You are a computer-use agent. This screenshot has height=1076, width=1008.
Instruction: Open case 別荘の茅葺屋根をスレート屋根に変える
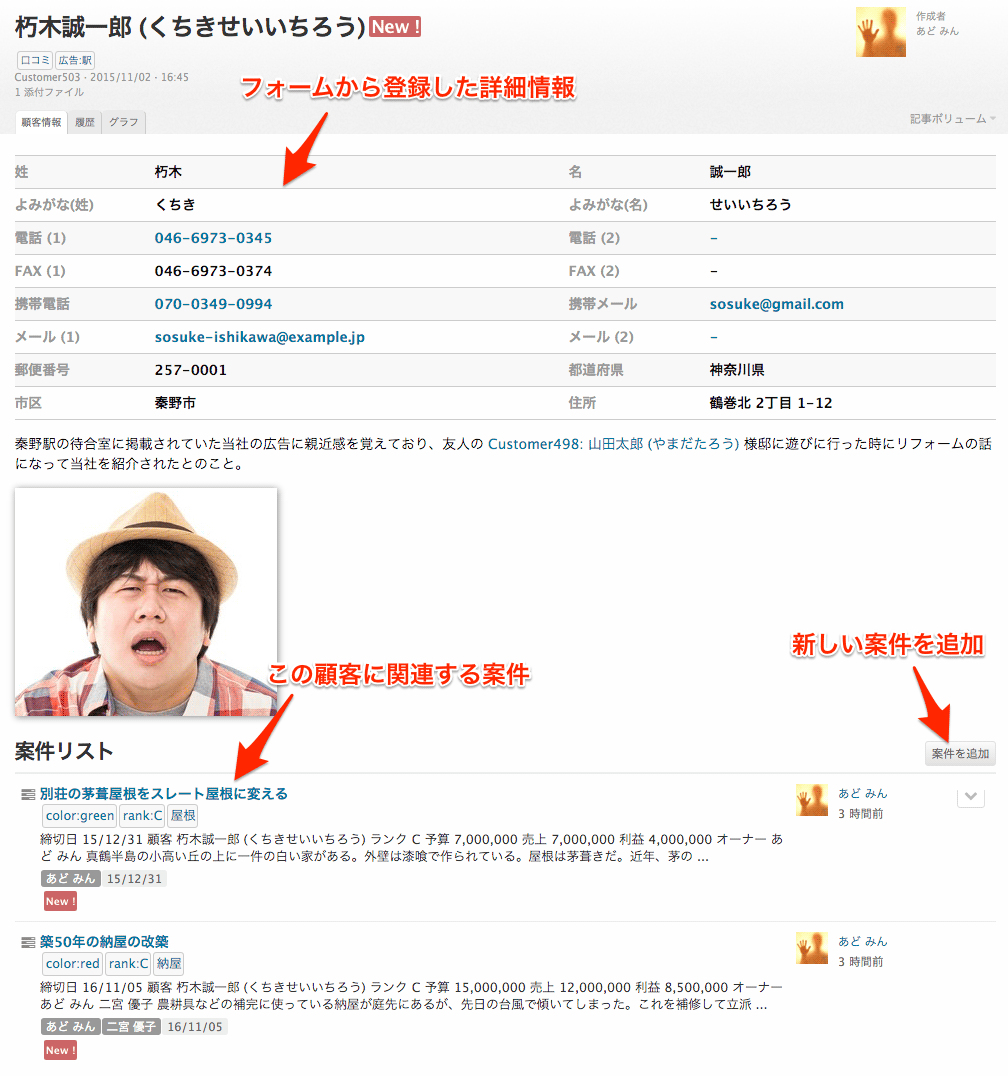[163, 794]
